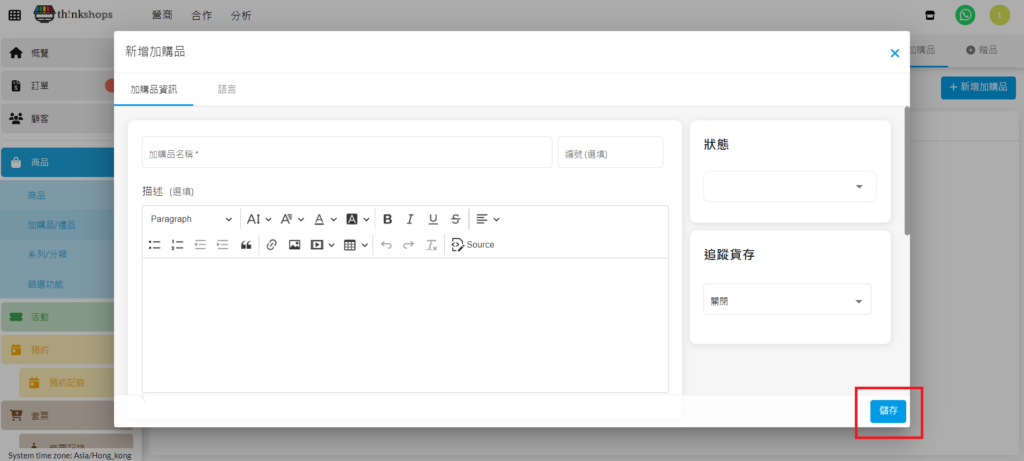Insert a bulleted list
Screen dimensions: 1024x461
pyautogui.click(x=155, y=245)
